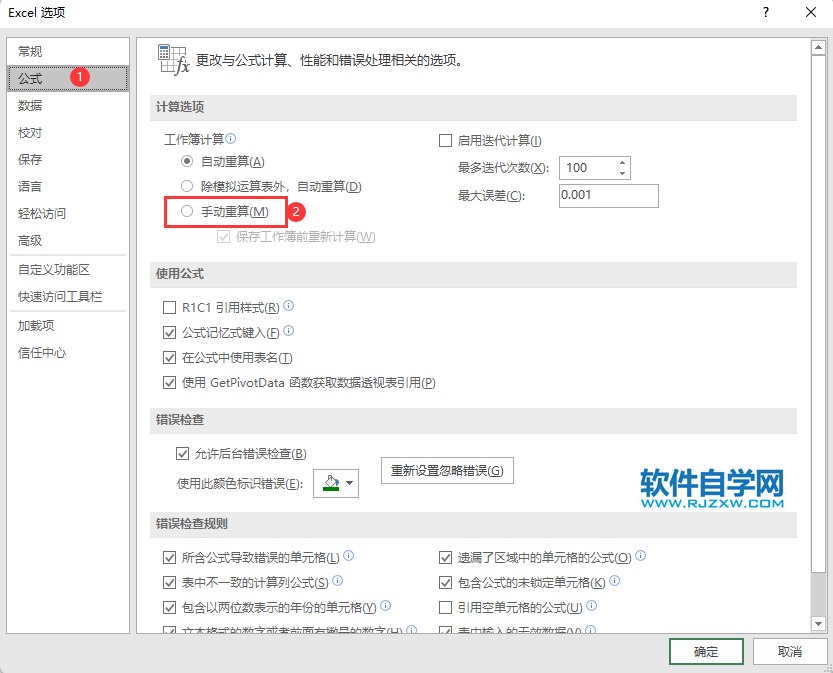This screenshot has height=673, width=833.
Task: Click the help question mark in title bar
Action: [x=766, y=12]
